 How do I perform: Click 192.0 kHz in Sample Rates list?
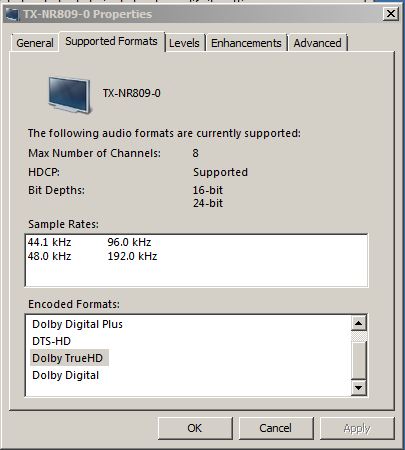point(132,256)
